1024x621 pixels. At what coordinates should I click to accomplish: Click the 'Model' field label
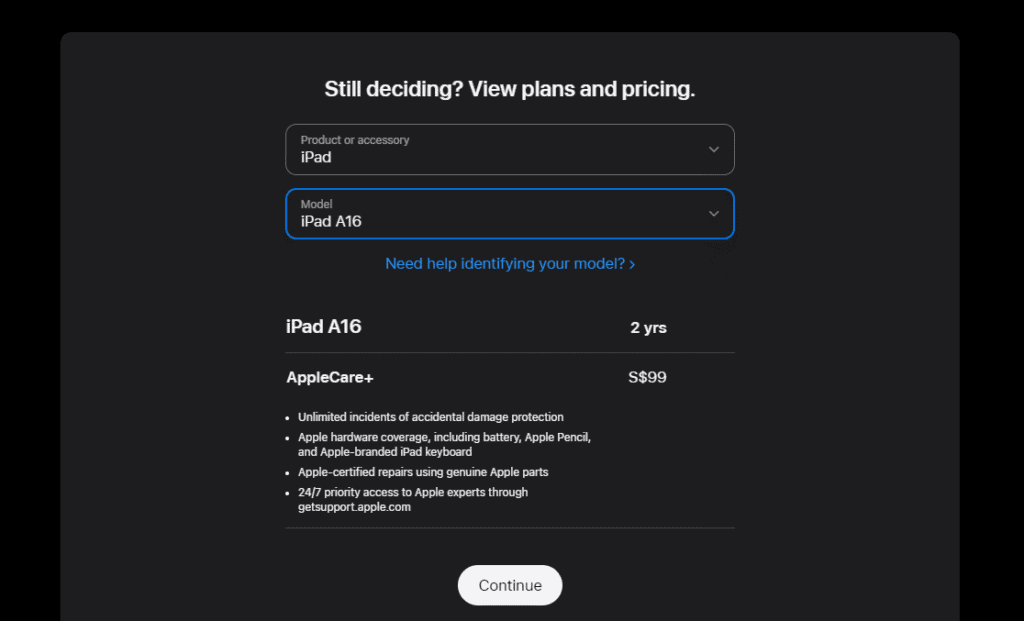coord(317,204)
